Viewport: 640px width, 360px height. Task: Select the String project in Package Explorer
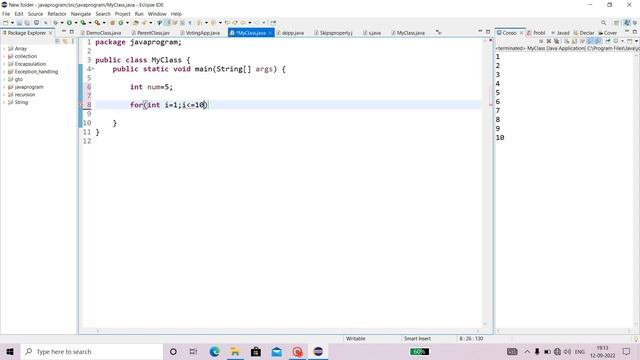tap(21, 102)
